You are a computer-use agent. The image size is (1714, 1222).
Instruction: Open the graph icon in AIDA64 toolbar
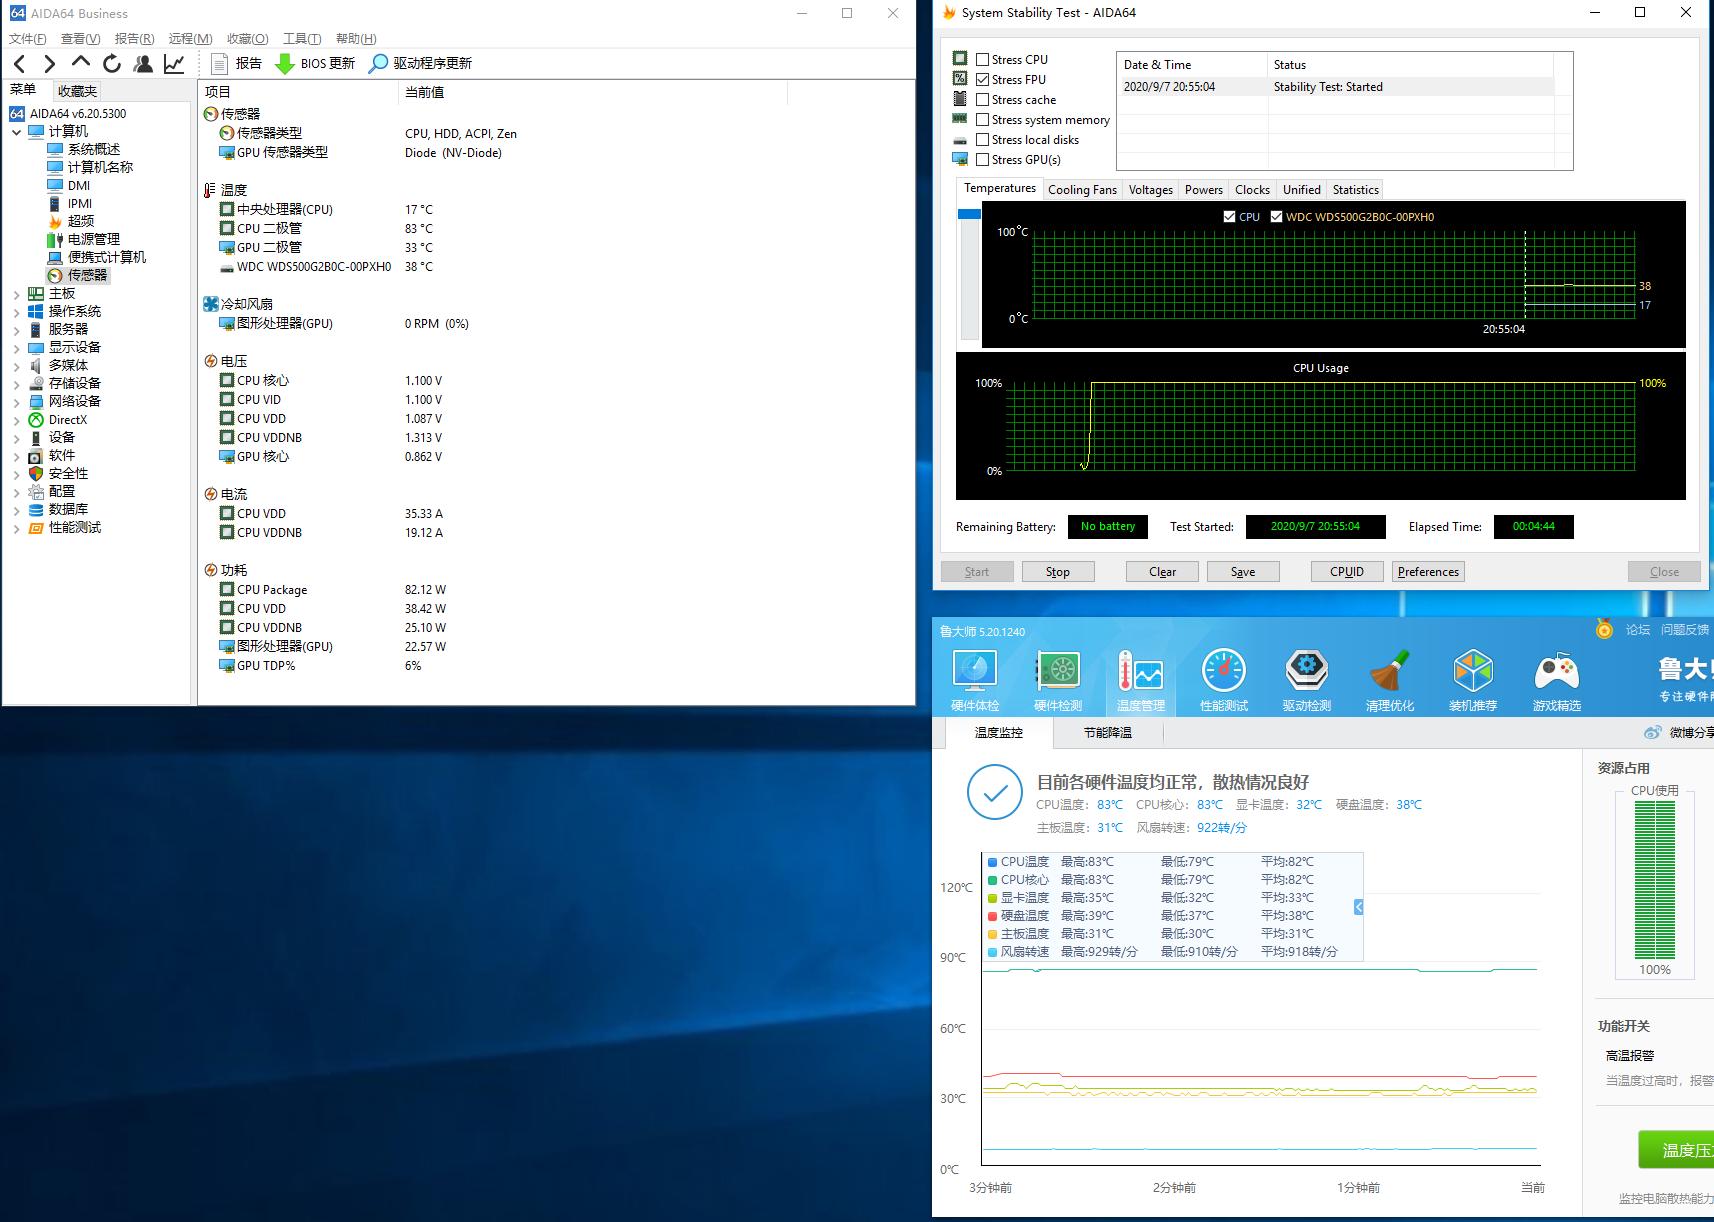[x=174, y=64]
